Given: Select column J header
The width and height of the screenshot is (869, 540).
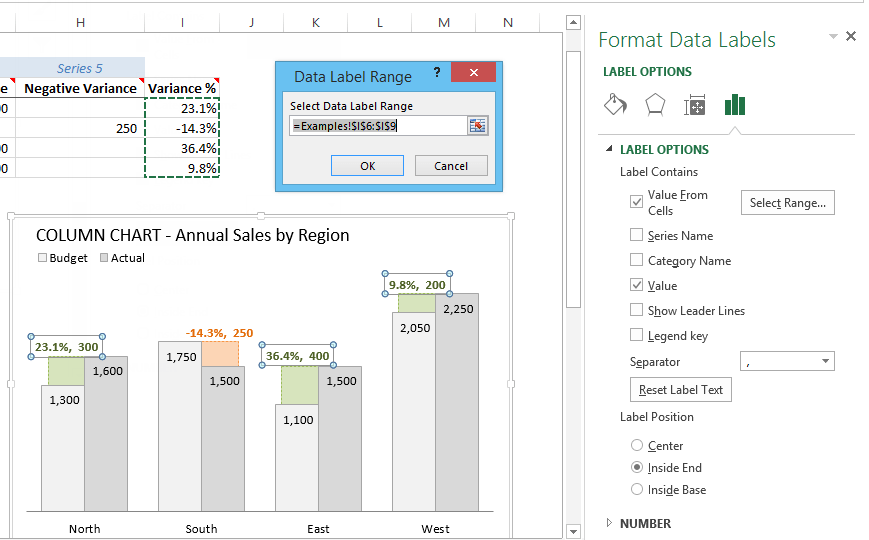Looking at the screenshot, I should pos(252,22).
